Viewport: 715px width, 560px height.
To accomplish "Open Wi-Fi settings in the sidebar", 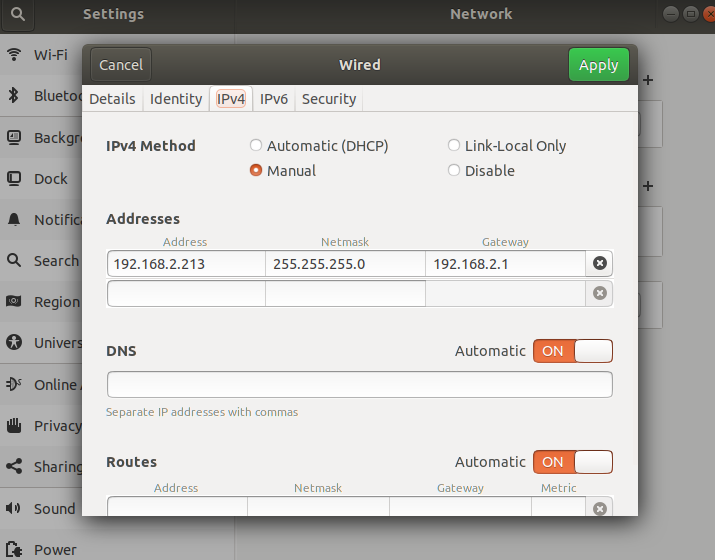I will 41,55.
